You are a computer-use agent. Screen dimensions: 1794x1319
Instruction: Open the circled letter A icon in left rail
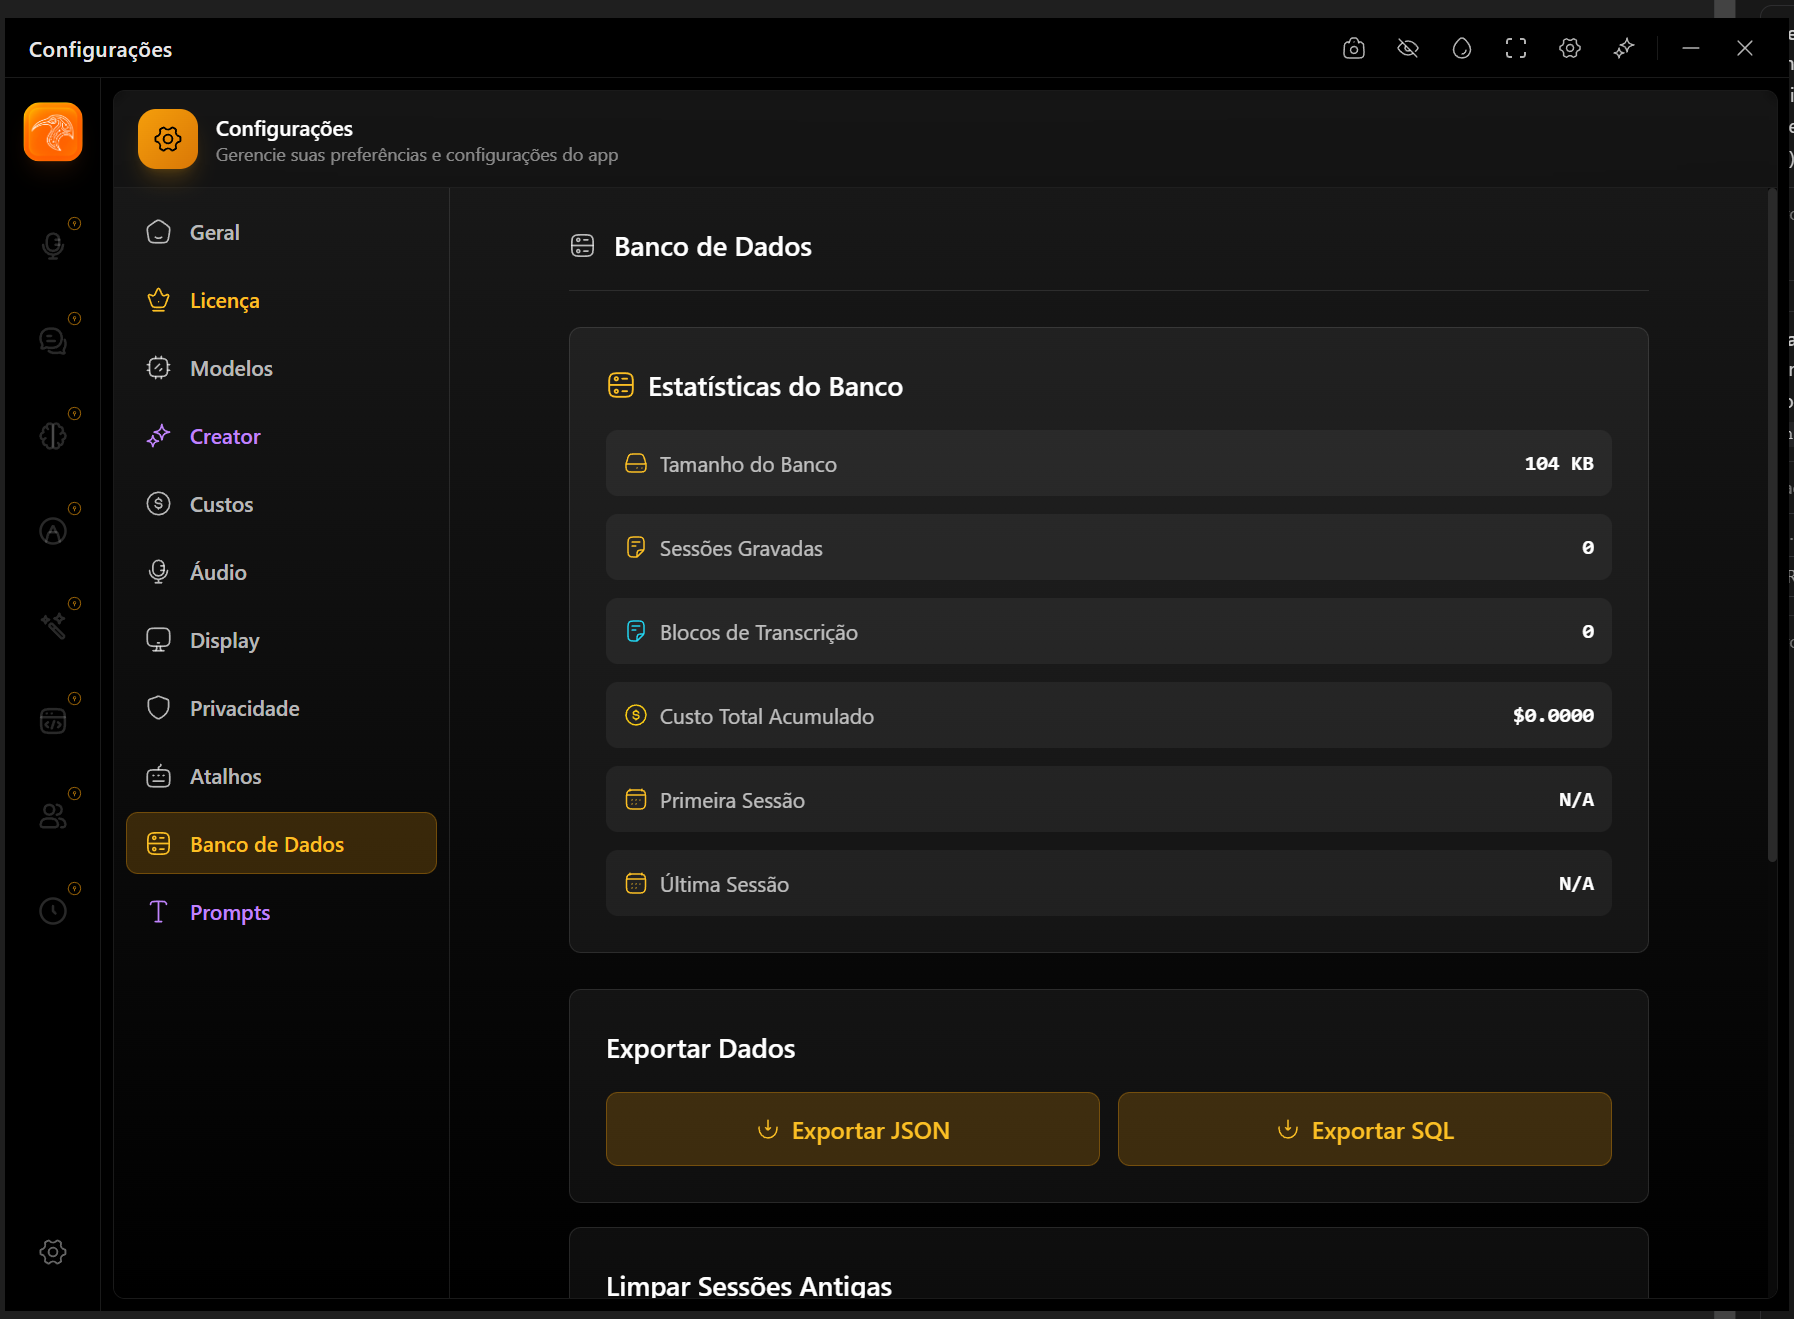[53, 530]
